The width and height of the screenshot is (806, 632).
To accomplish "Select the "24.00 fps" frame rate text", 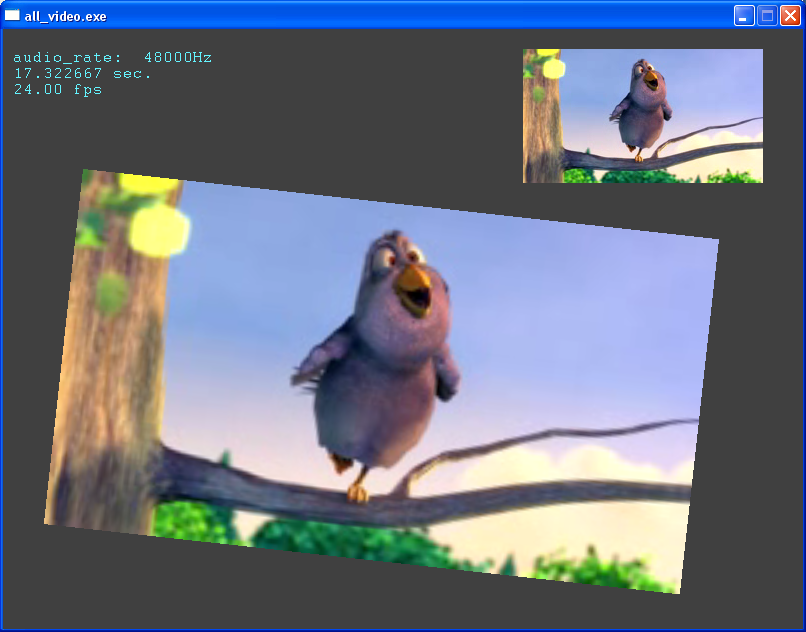I will (x=58, y=89).
